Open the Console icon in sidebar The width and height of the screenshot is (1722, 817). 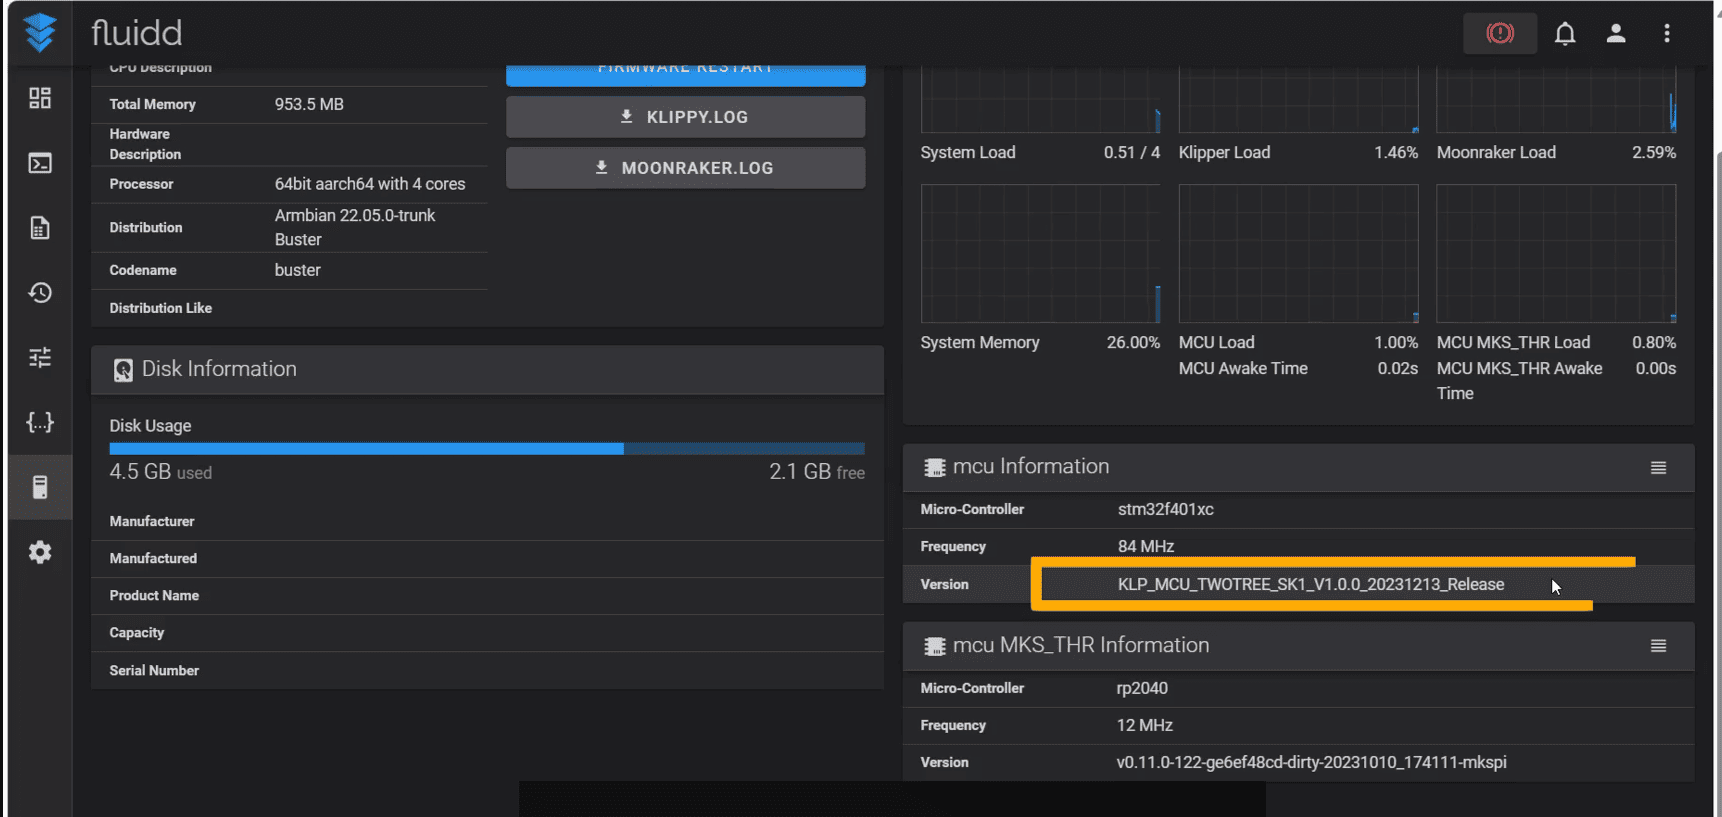tap(40, 163)
